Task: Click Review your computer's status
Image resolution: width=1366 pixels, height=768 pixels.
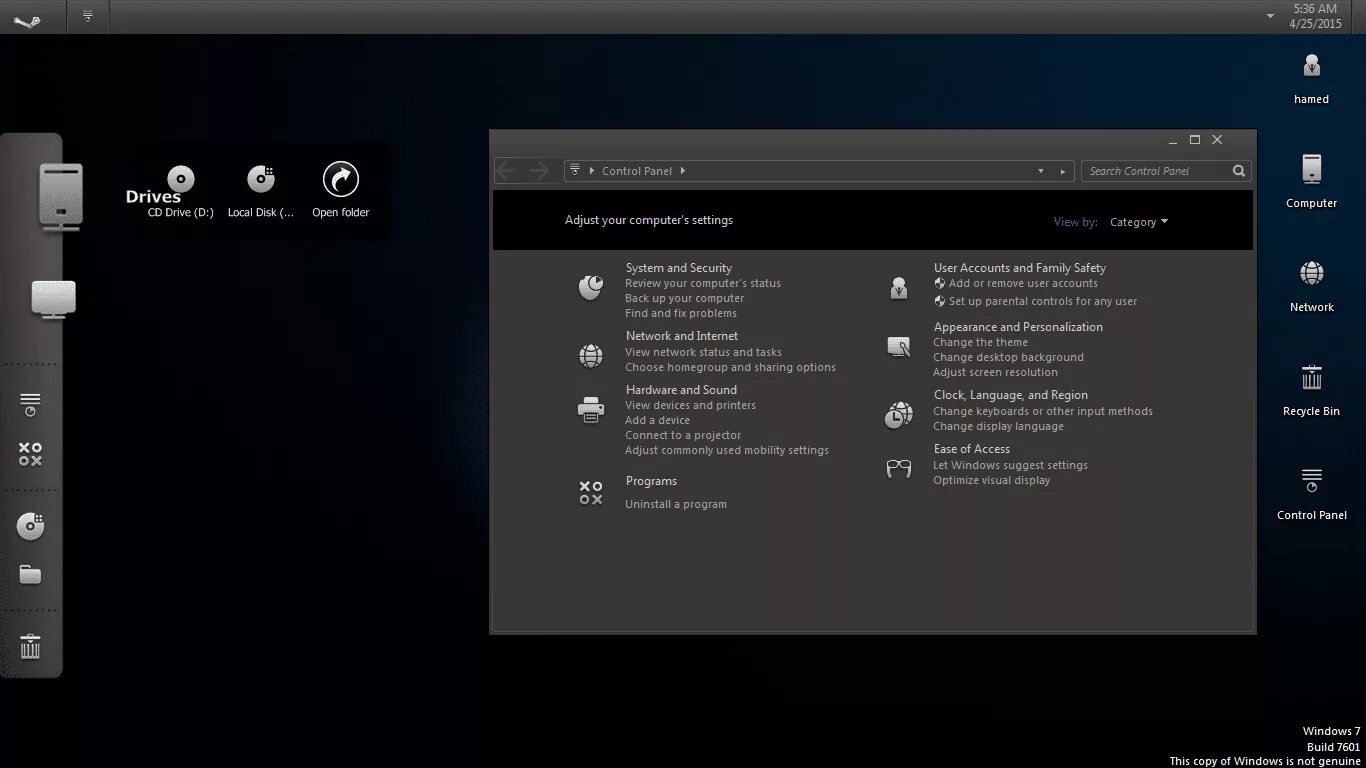Action: tap(703, 283)
